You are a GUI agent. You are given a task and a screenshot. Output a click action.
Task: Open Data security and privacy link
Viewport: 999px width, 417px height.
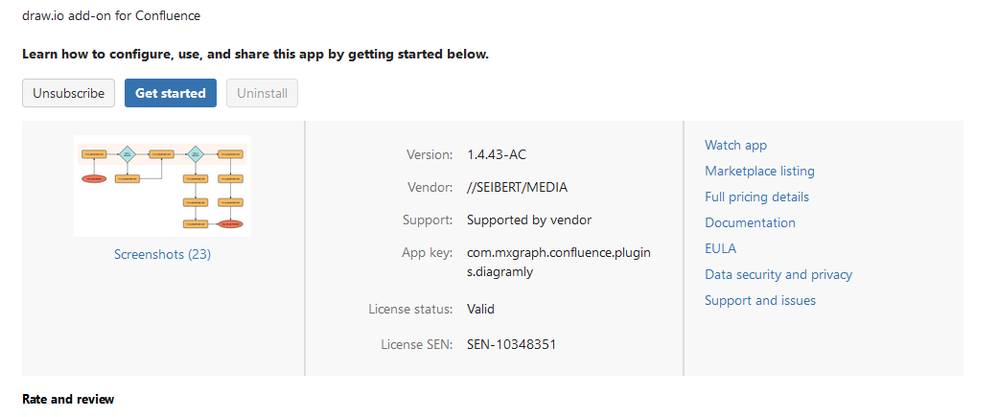(779, 274)
